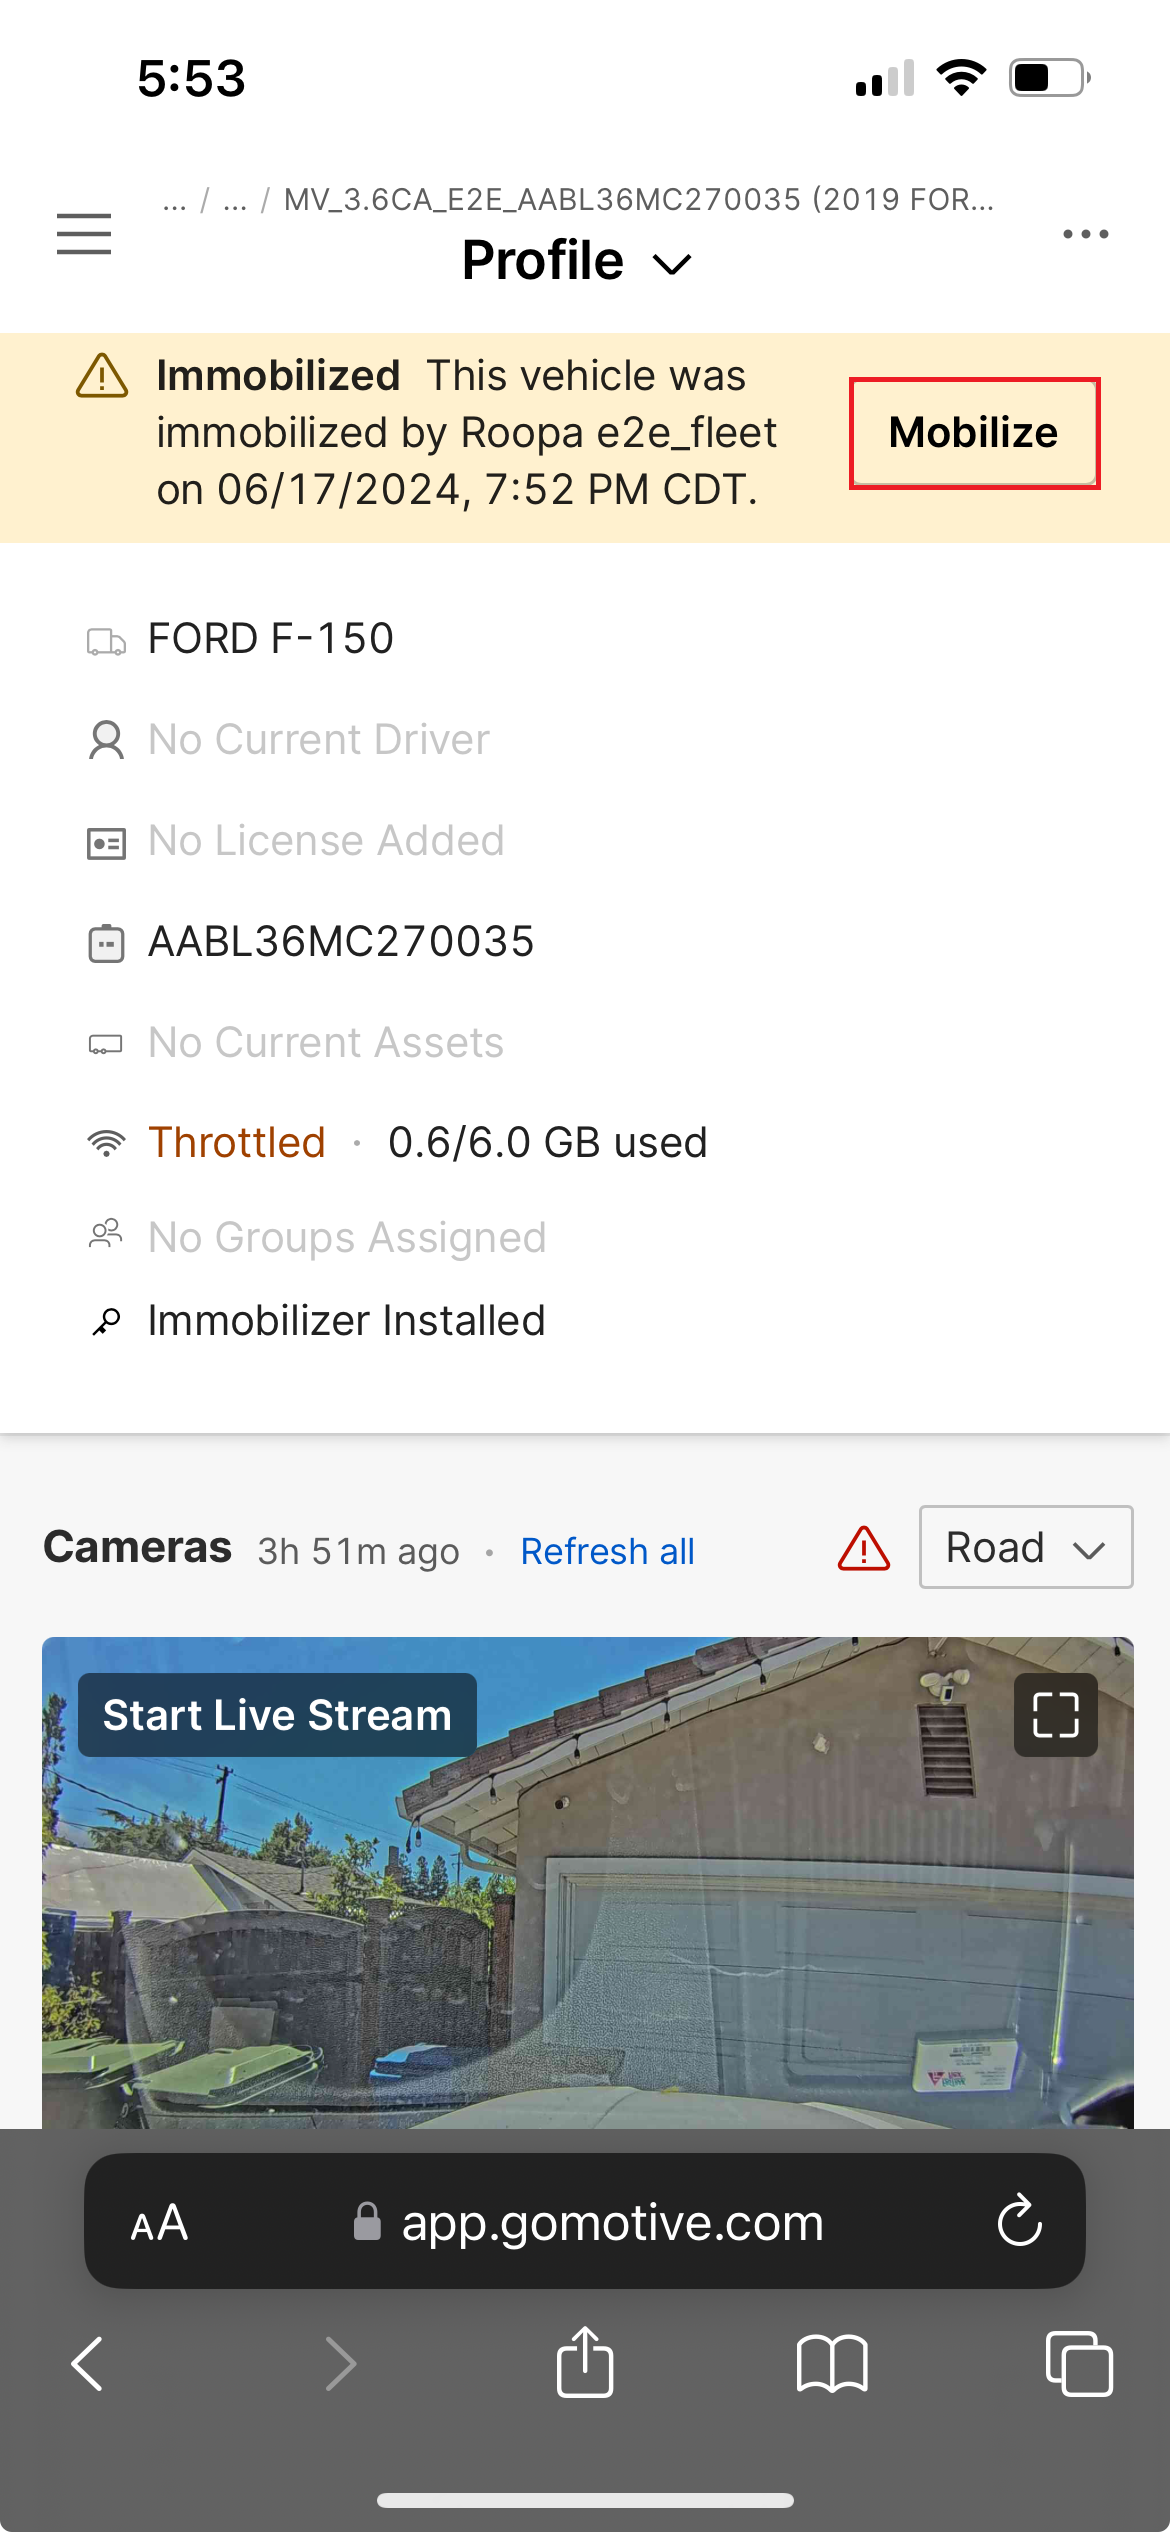Reload the page in Safari
This screenshot has width=1170, height=2532.
click(1019, 2222)
